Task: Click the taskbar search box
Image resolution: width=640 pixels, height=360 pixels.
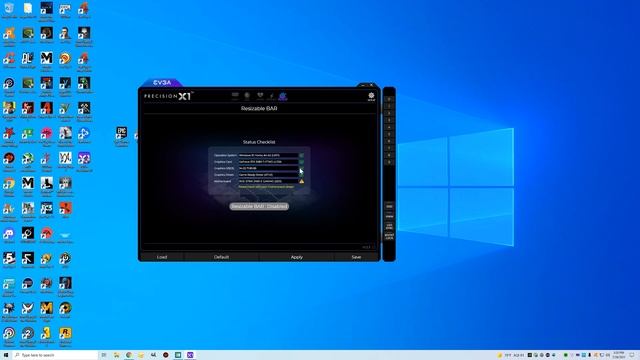Action: [55, 355]
